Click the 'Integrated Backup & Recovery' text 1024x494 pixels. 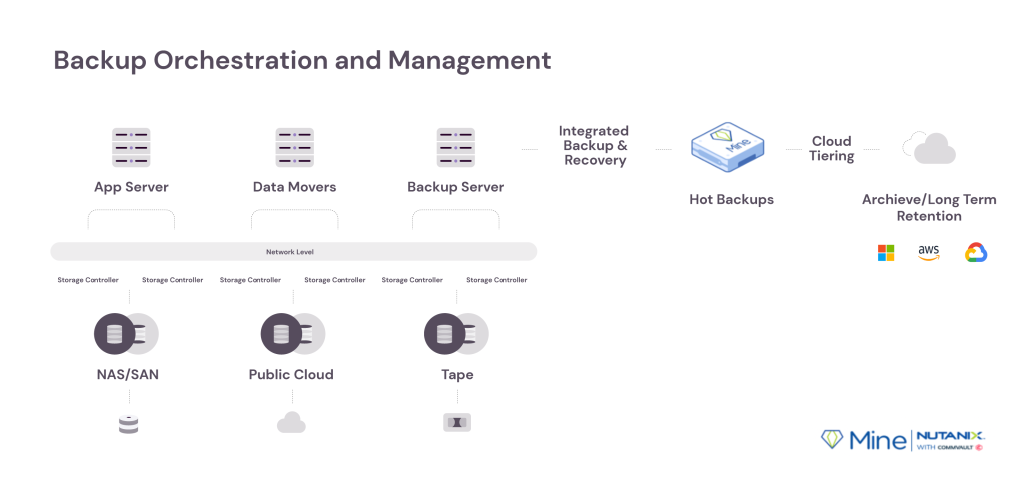click(594, 146)
